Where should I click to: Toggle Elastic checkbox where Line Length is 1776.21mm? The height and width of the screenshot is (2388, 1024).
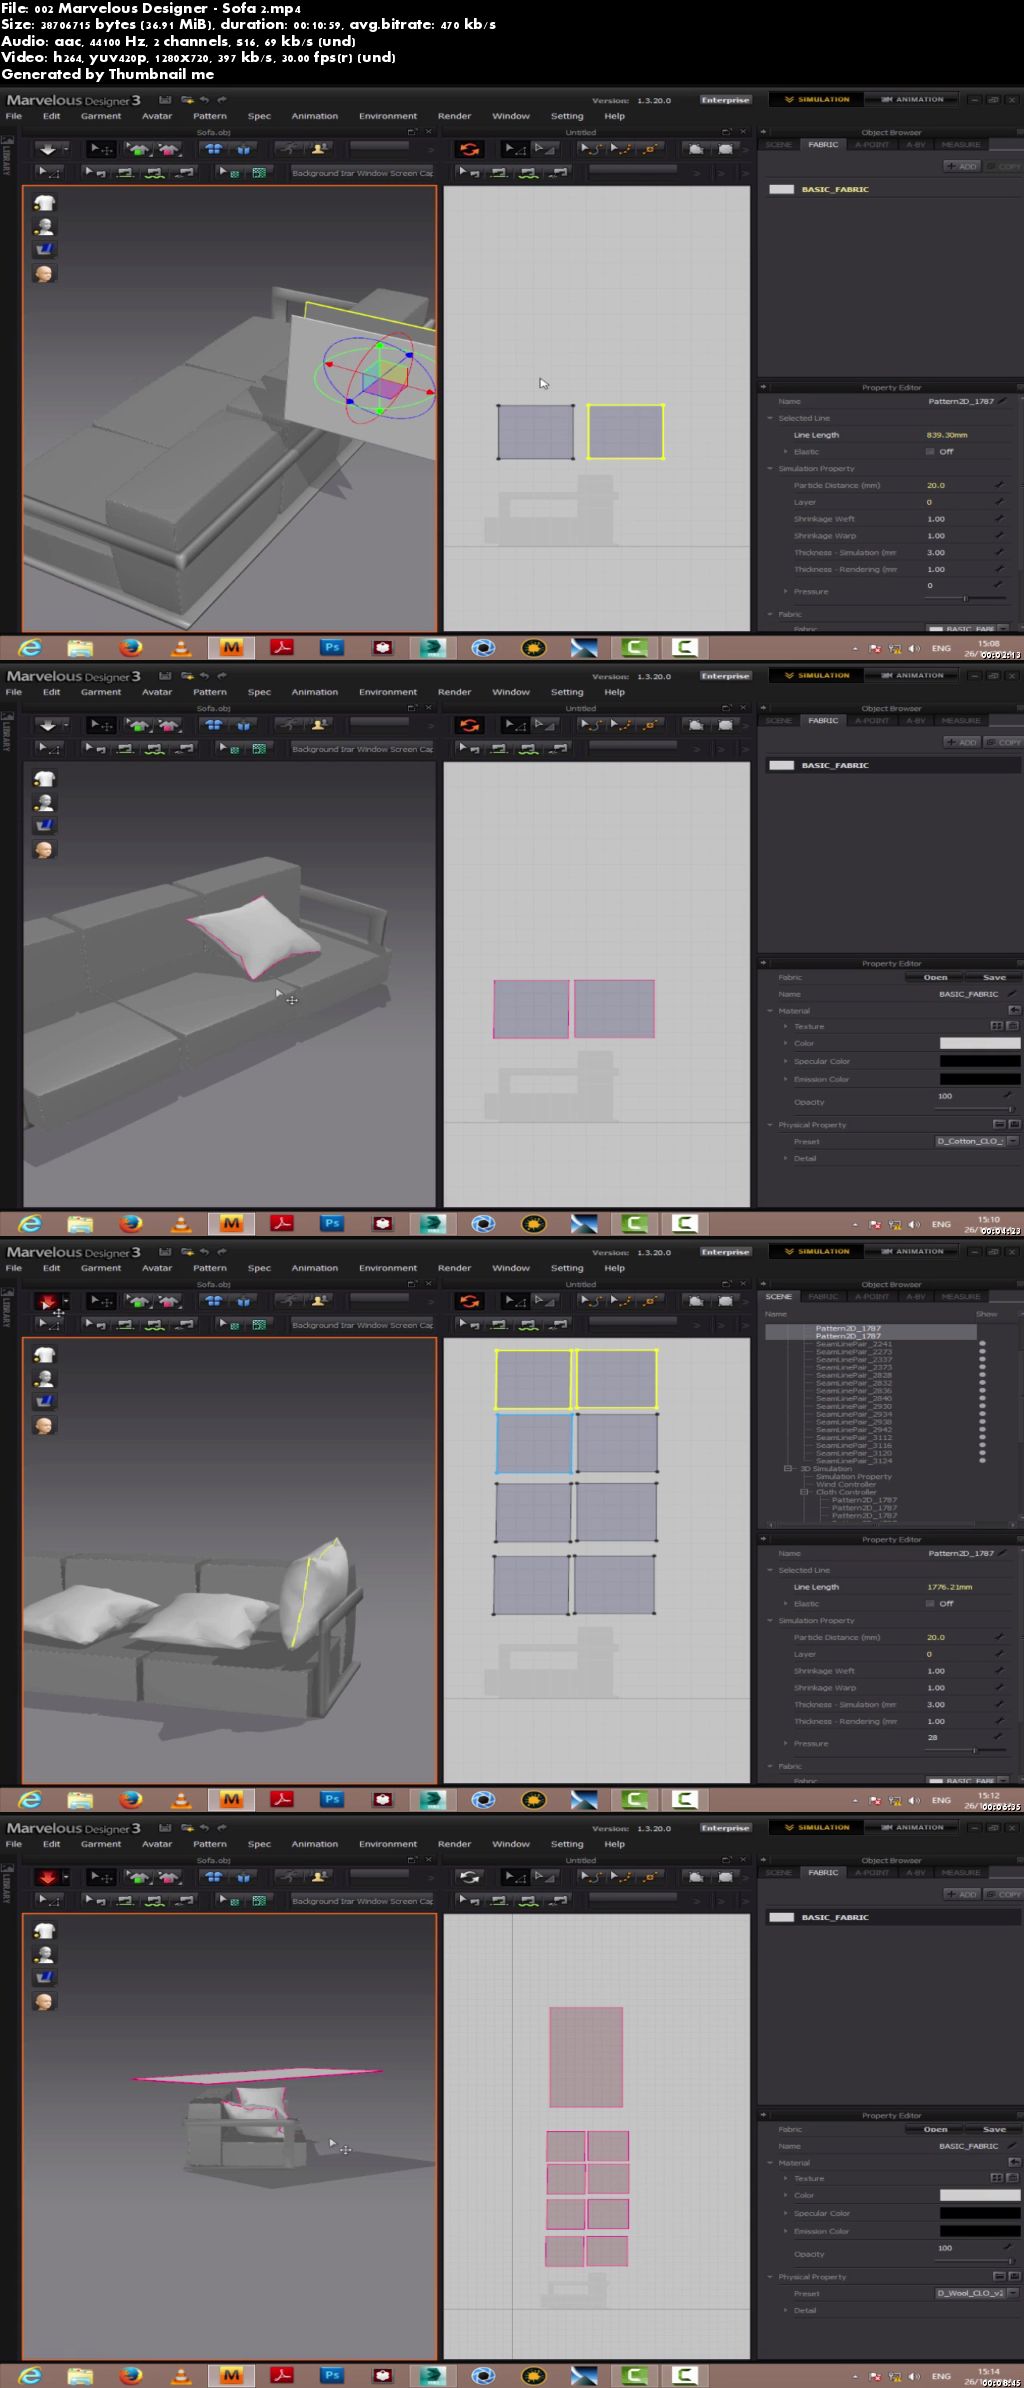click(930, 1604)
